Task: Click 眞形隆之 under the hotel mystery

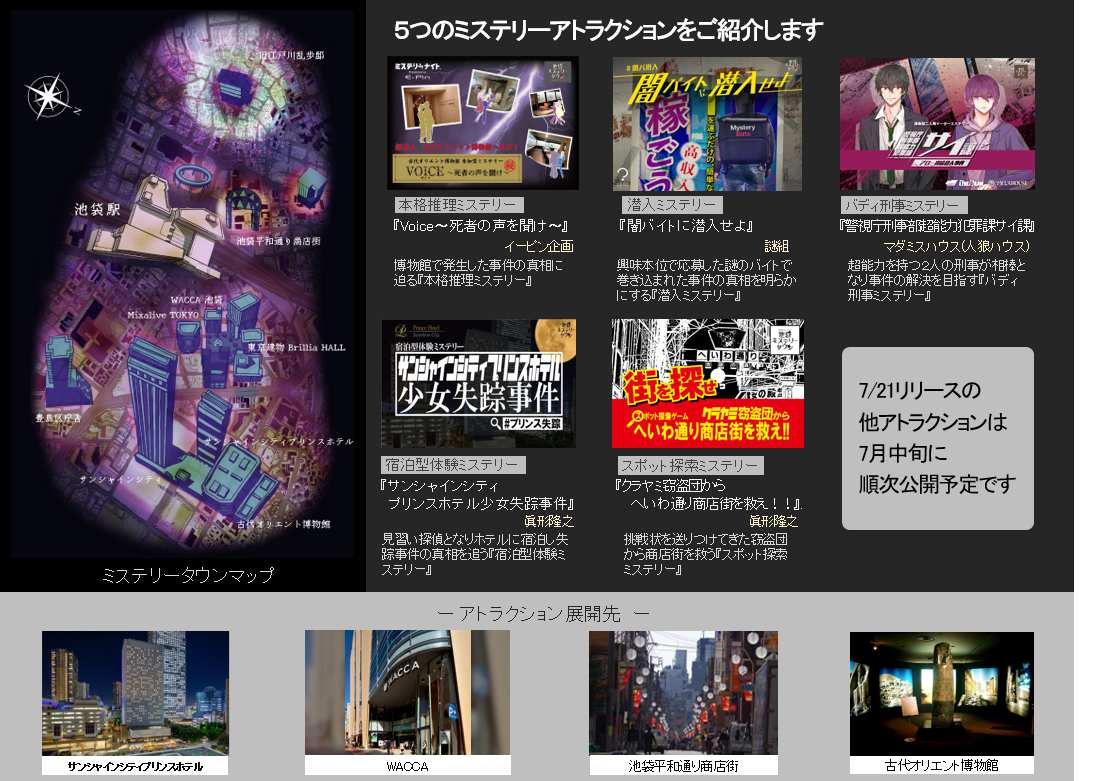Action: click(x=549, y=521)
